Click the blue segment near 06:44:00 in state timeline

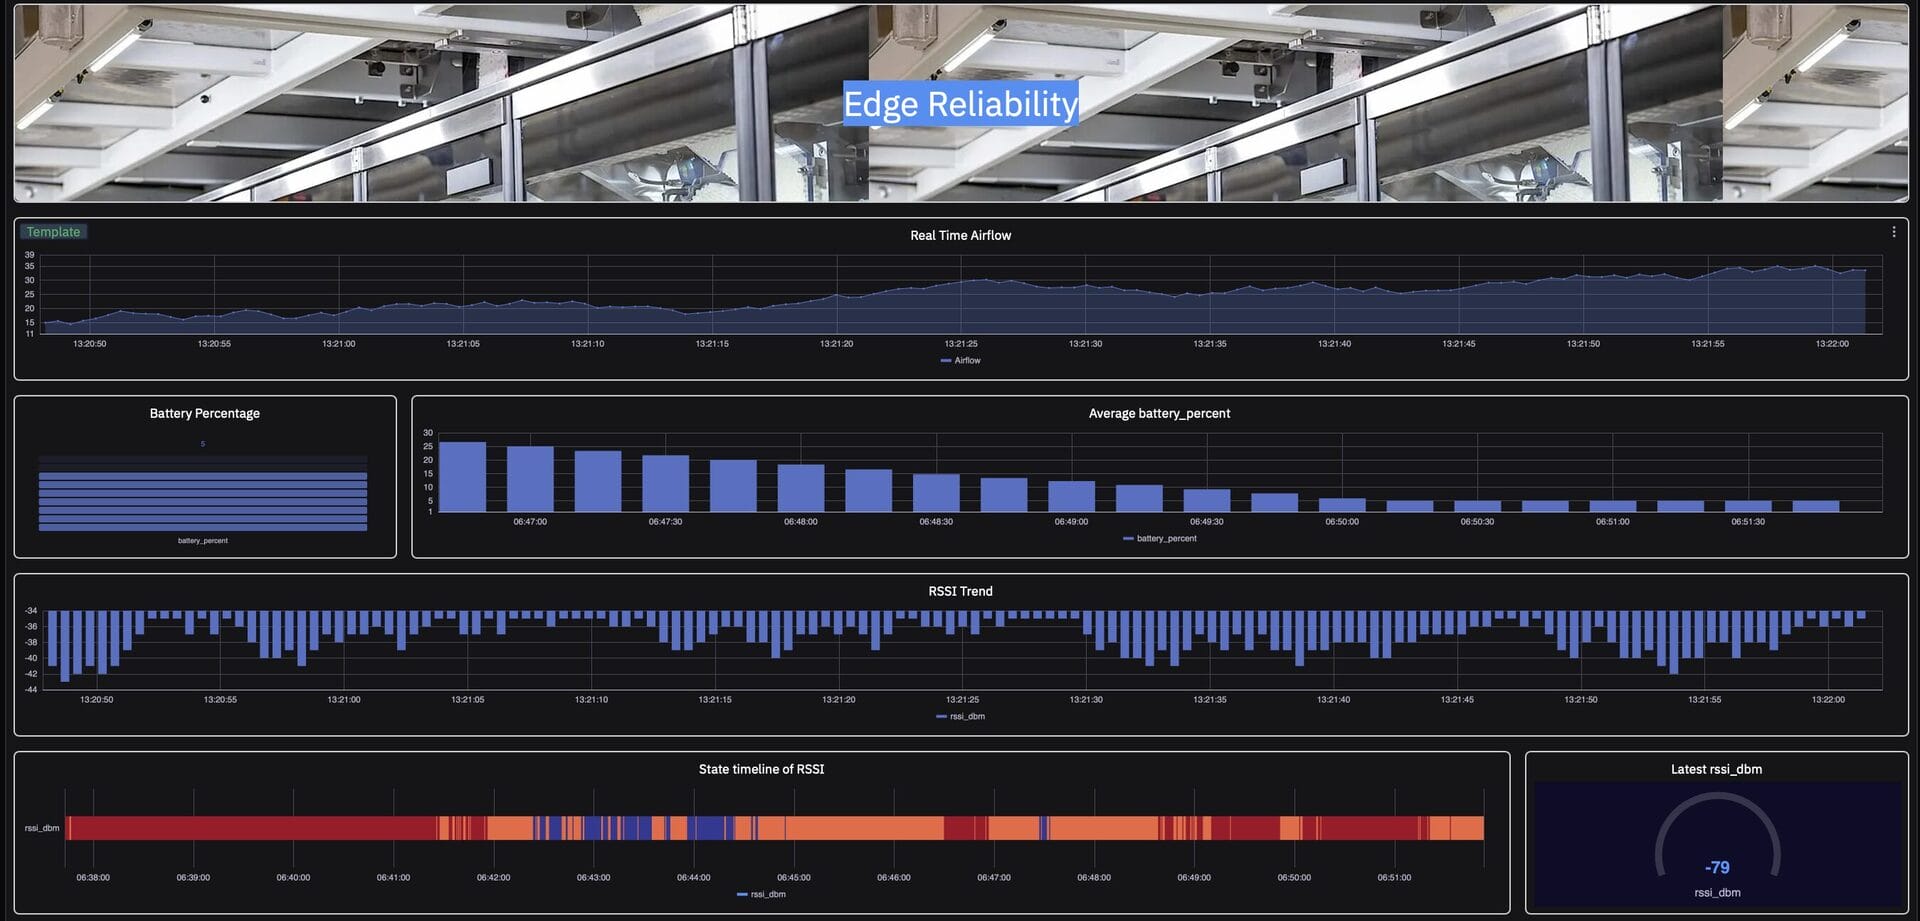coord(706,828)
